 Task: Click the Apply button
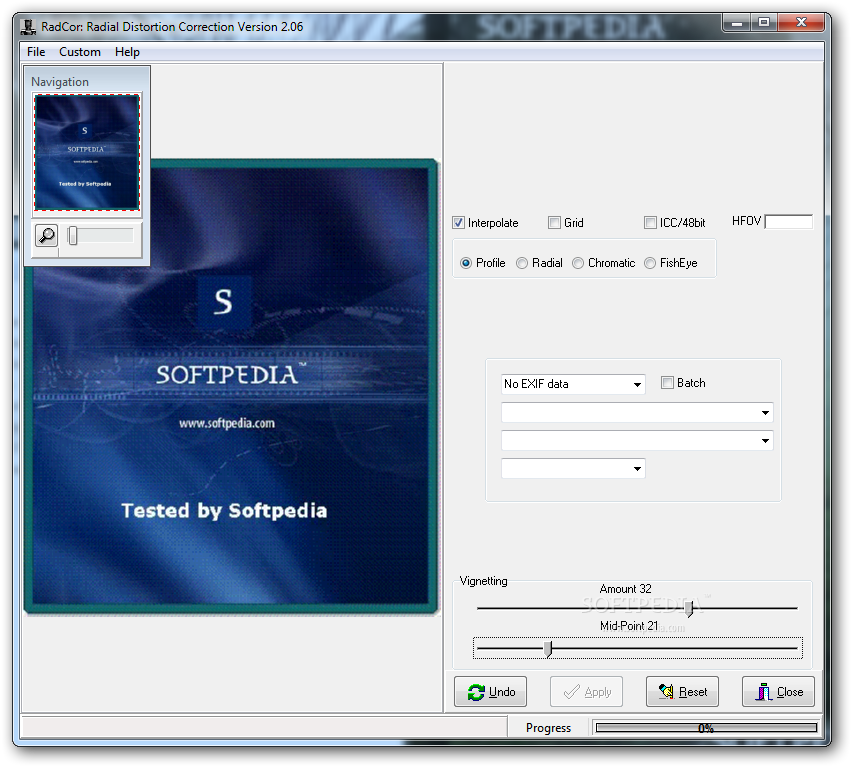(x=586, y=691)
